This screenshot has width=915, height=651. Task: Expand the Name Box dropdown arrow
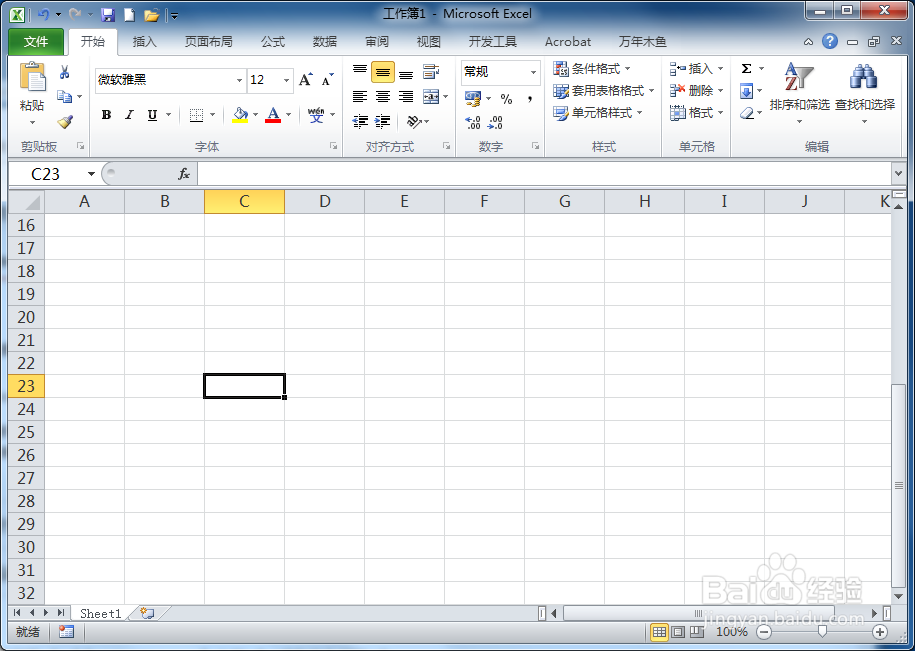pos(91,174)
